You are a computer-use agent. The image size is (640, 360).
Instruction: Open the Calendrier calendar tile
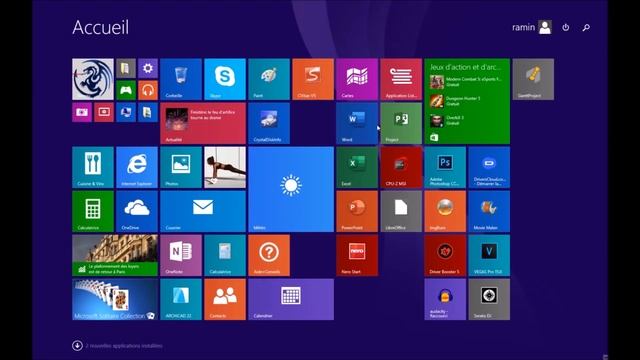tap(291, 300)
